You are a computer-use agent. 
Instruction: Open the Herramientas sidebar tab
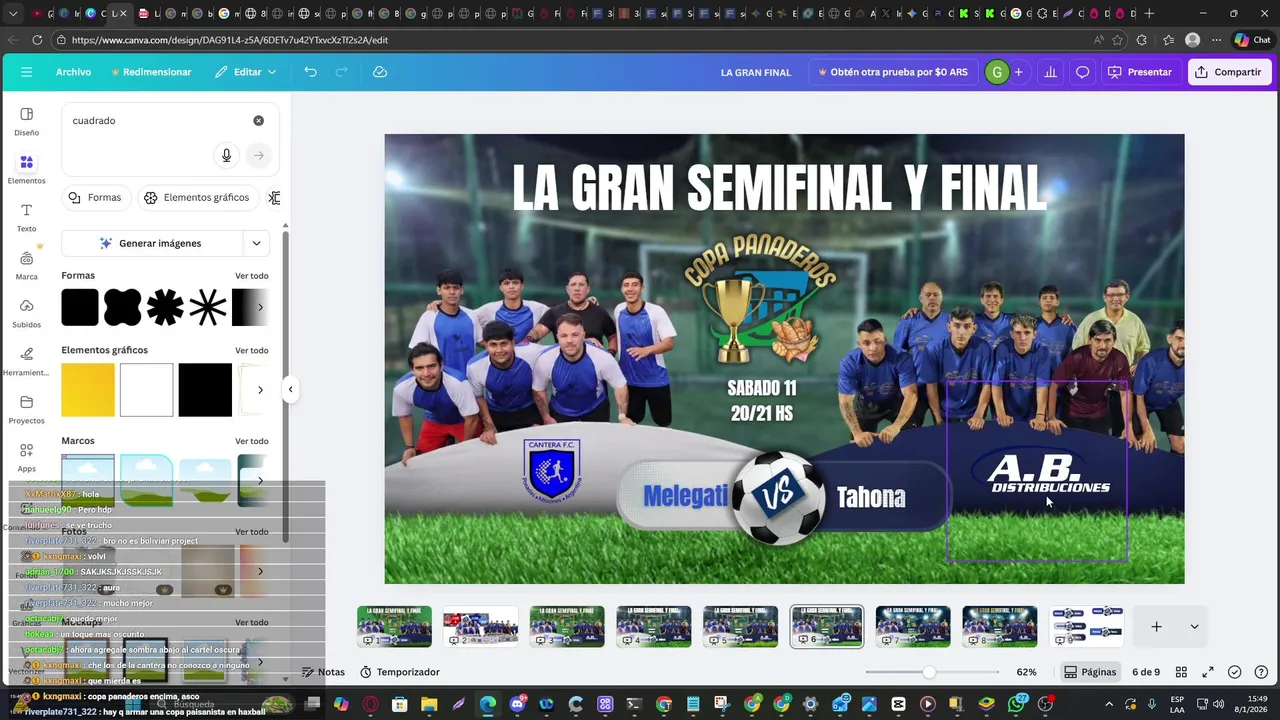(x=27, y=361)
